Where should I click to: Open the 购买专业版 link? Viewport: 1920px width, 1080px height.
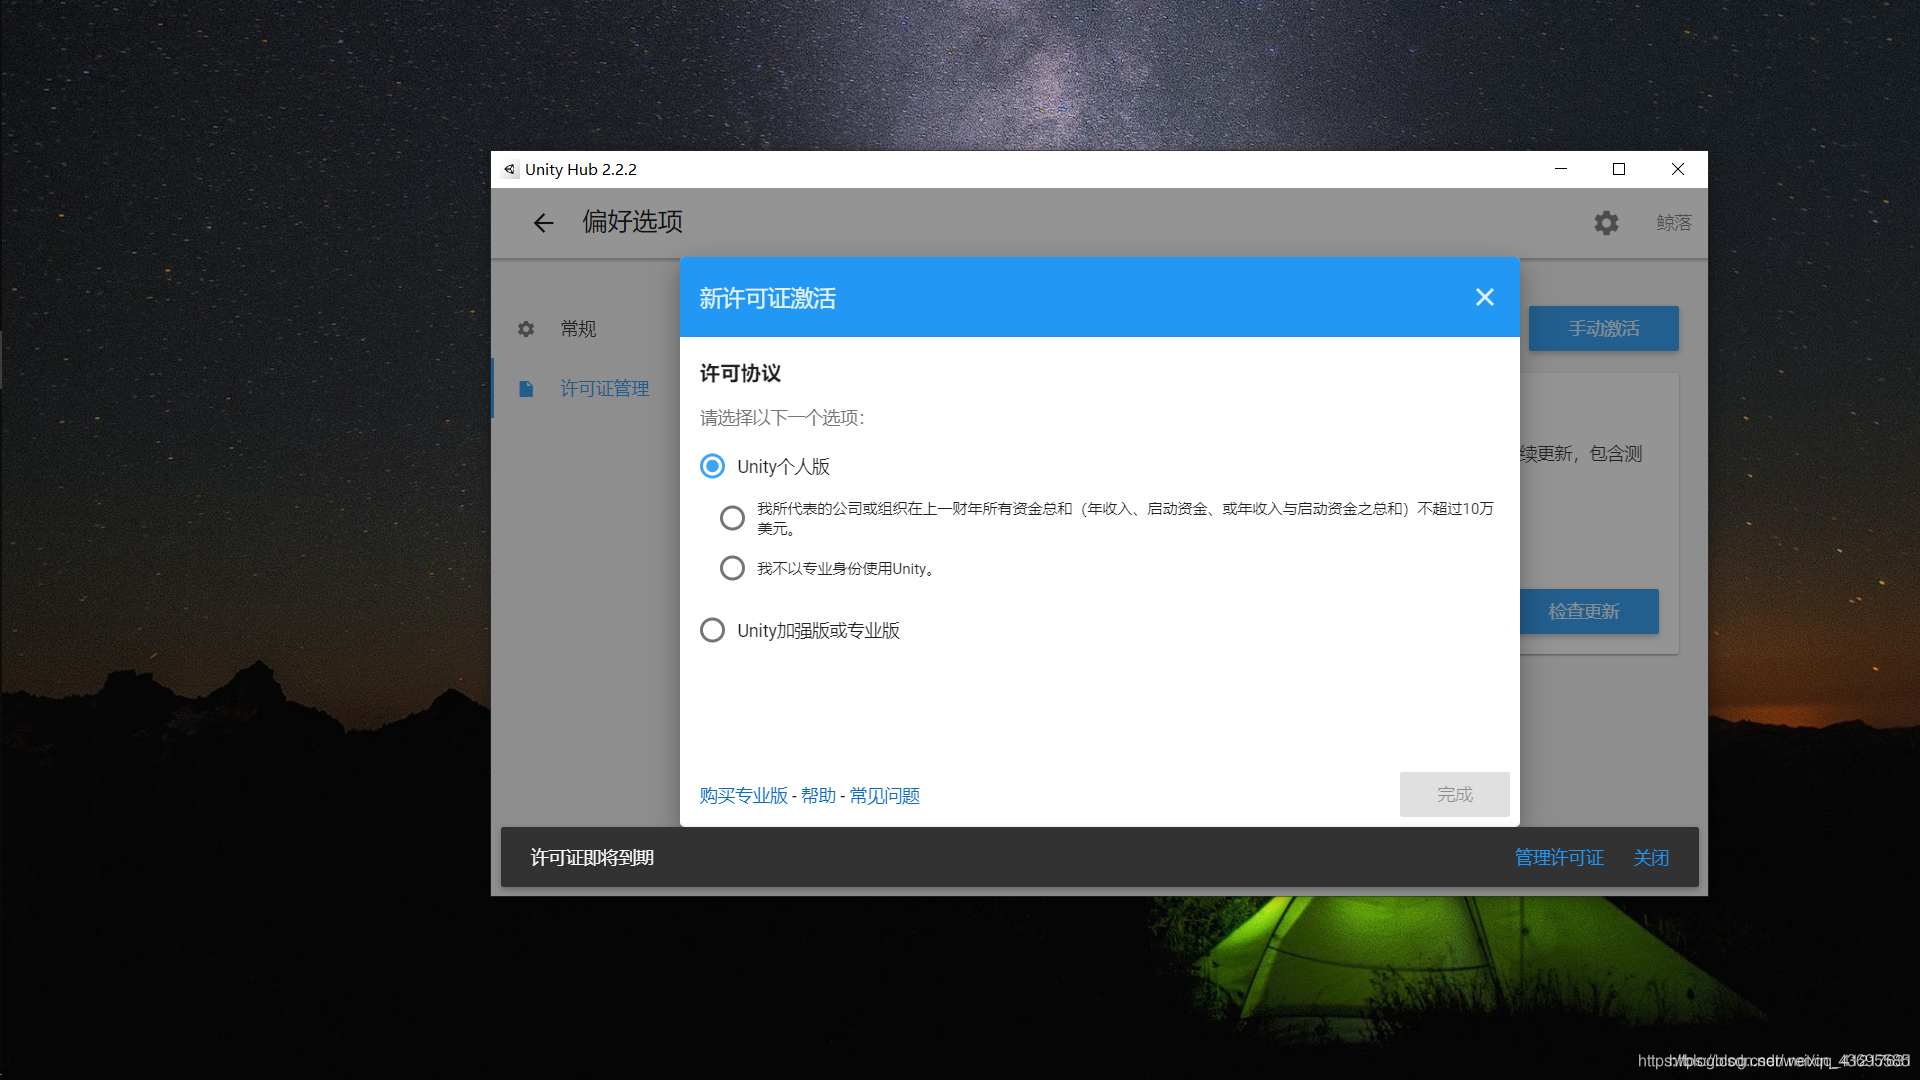(x=743, y=796)
